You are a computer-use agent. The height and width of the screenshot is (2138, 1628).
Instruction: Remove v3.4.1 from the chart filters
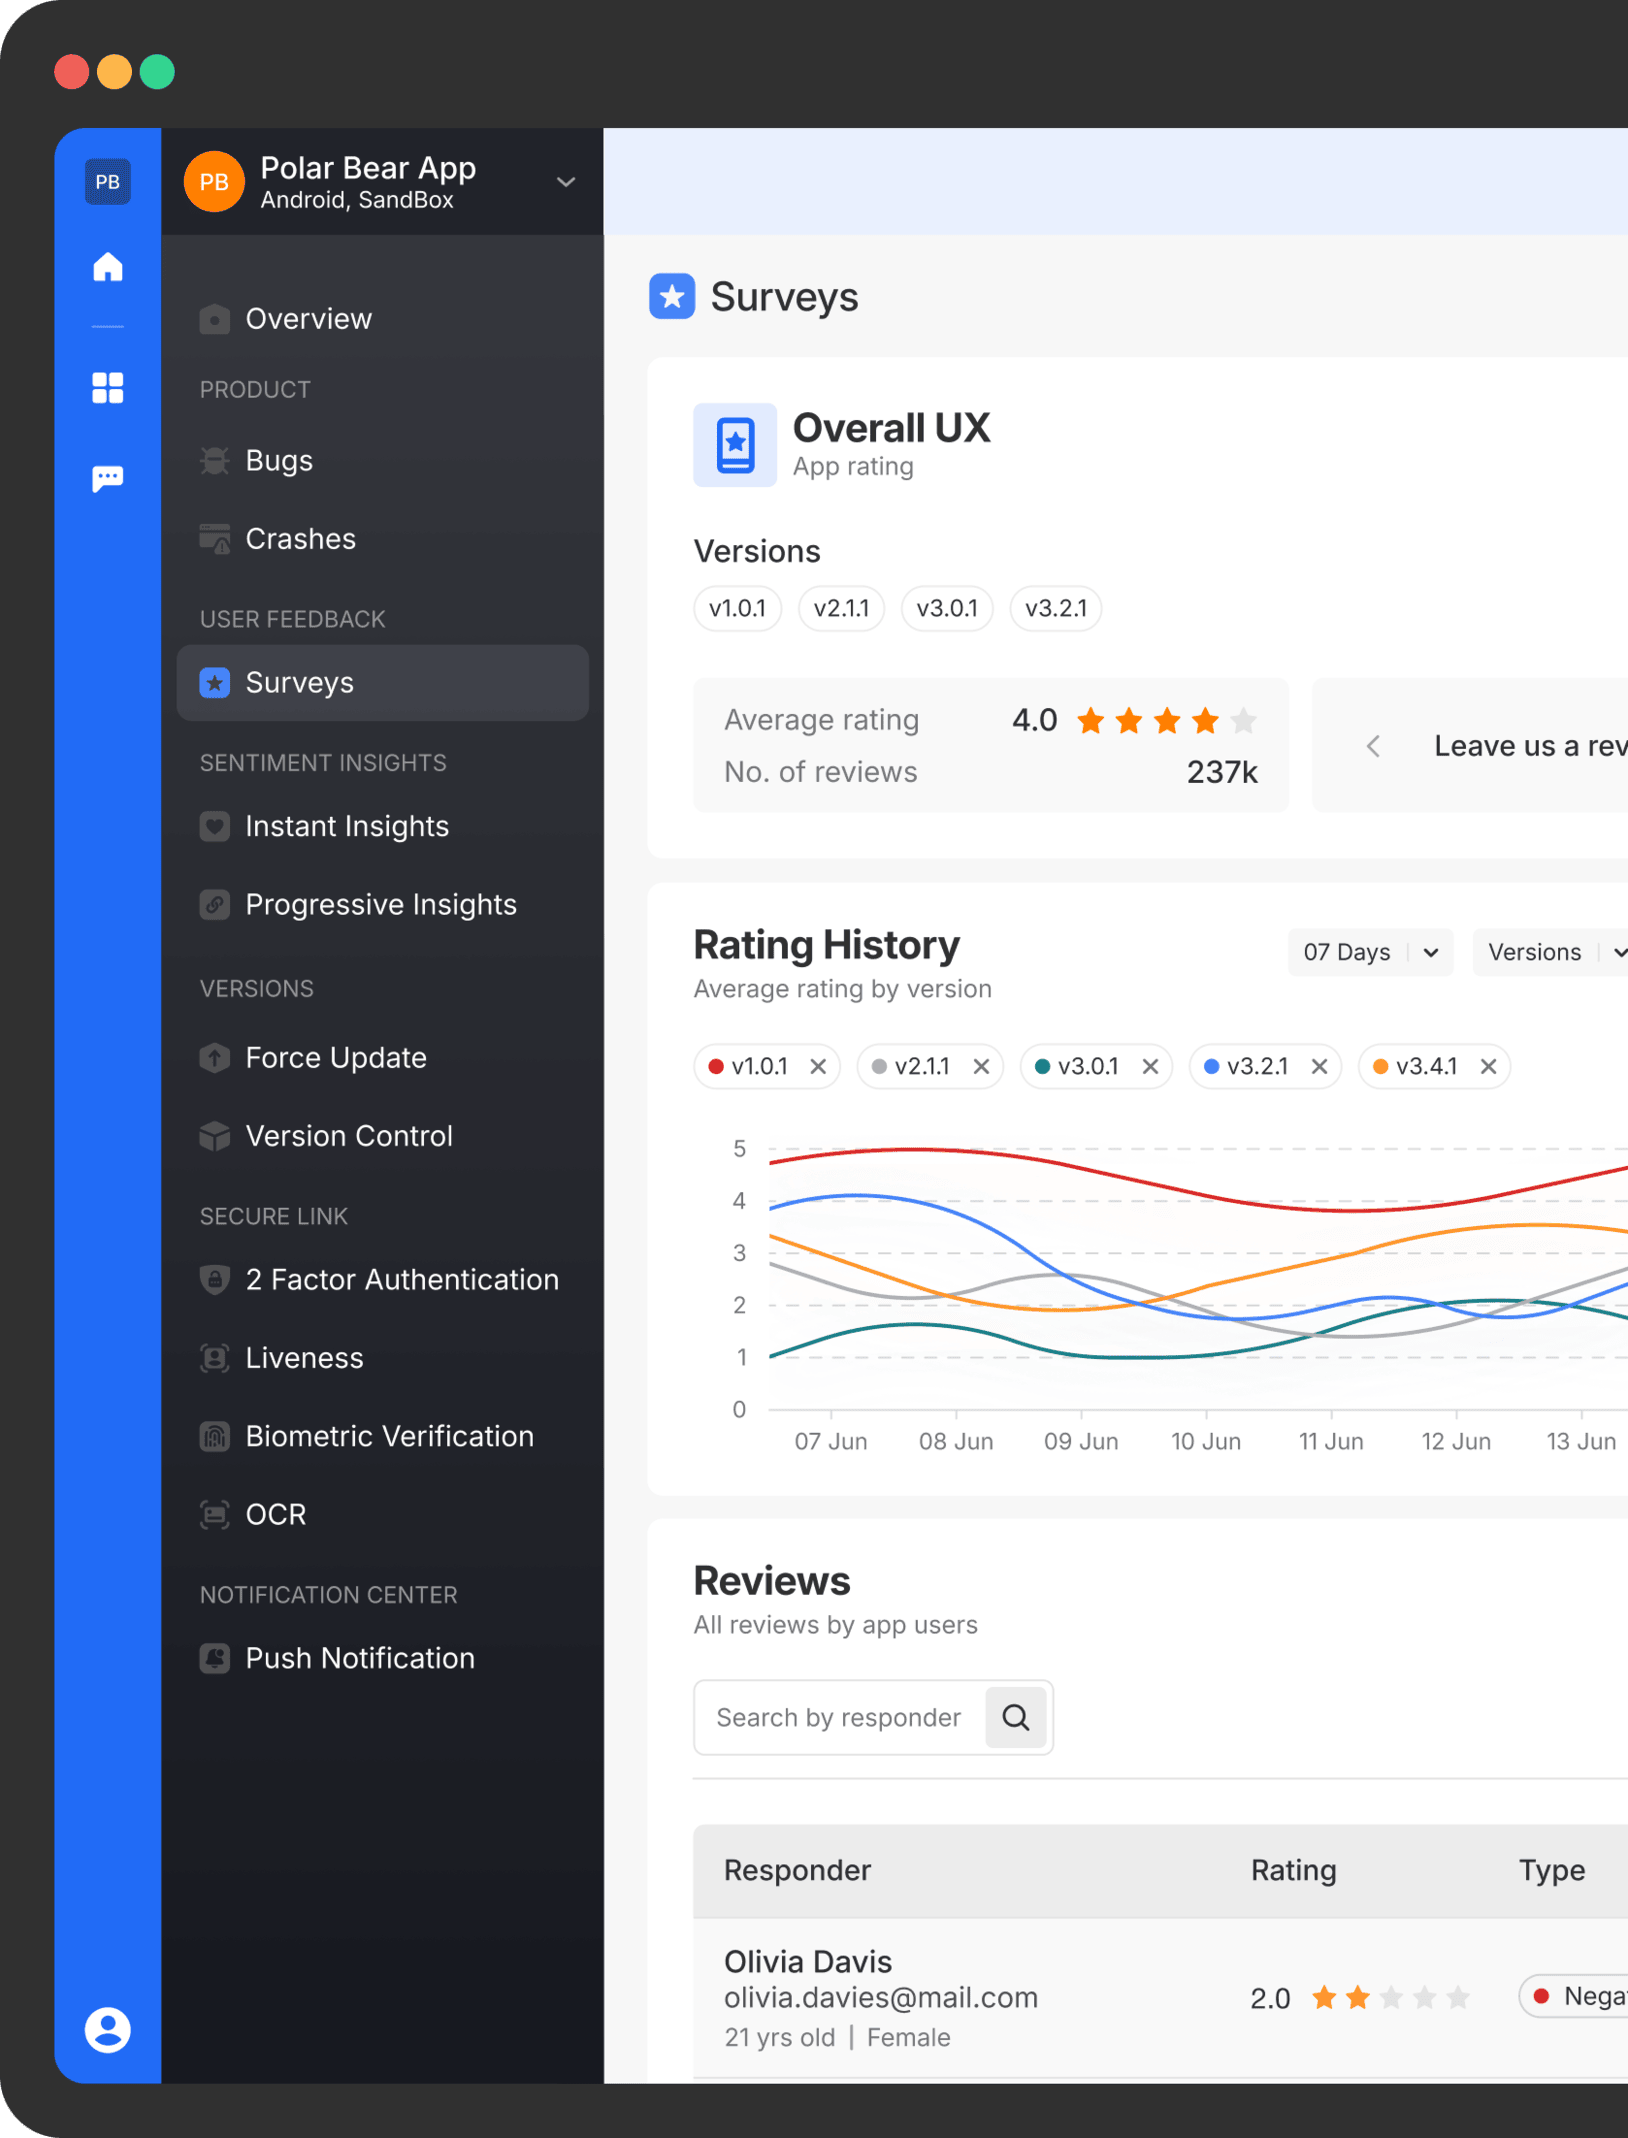pyautogui.click(x=1489, y=1066)
